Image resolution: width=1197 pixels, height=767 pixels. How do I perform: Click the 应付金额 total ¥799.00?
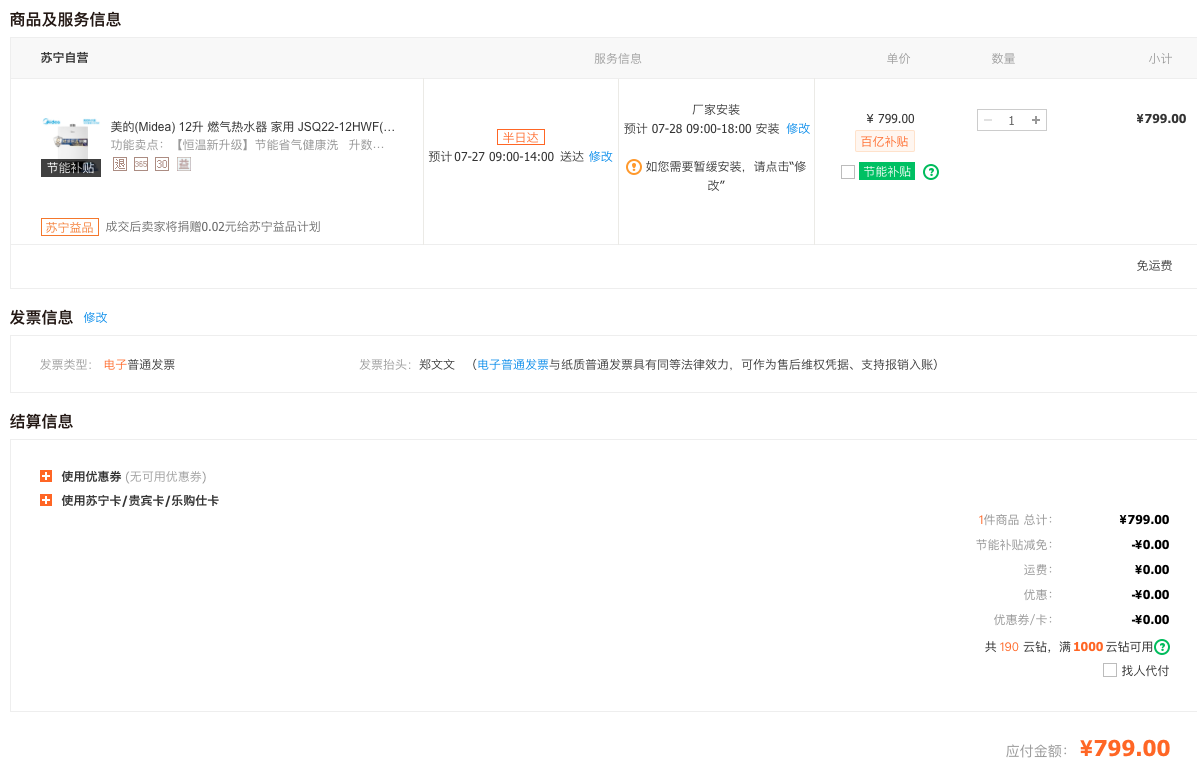[1124, 749]
